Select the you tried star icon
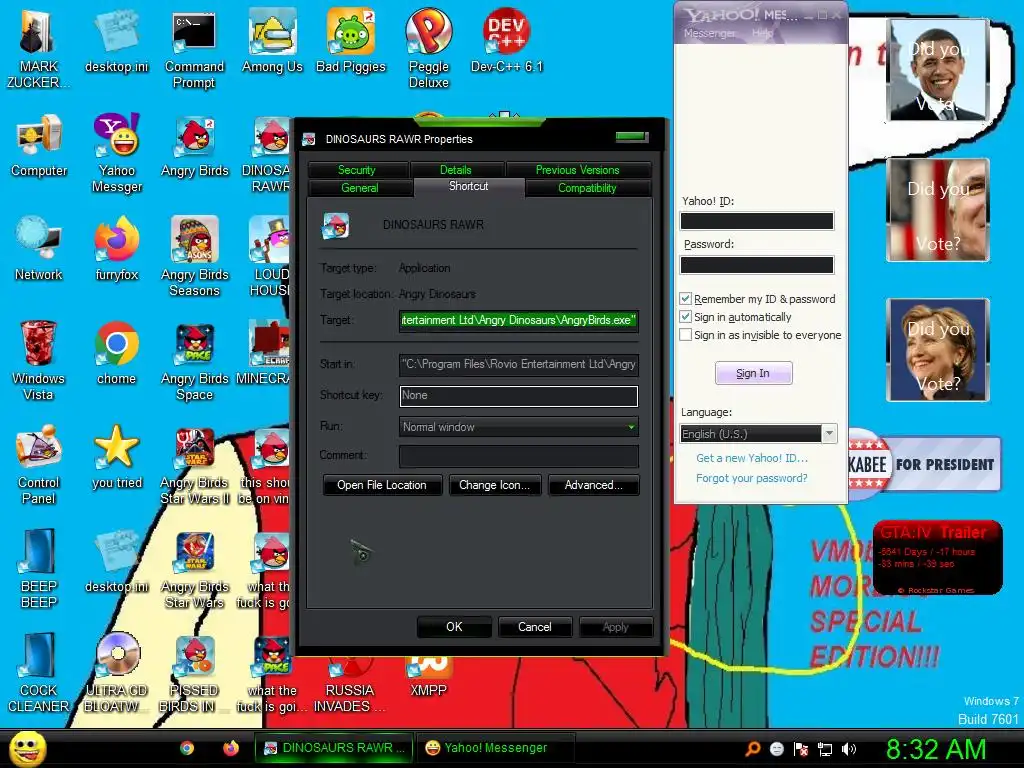The width and height of the screenshot is (1024, 768). click(116, 457)
